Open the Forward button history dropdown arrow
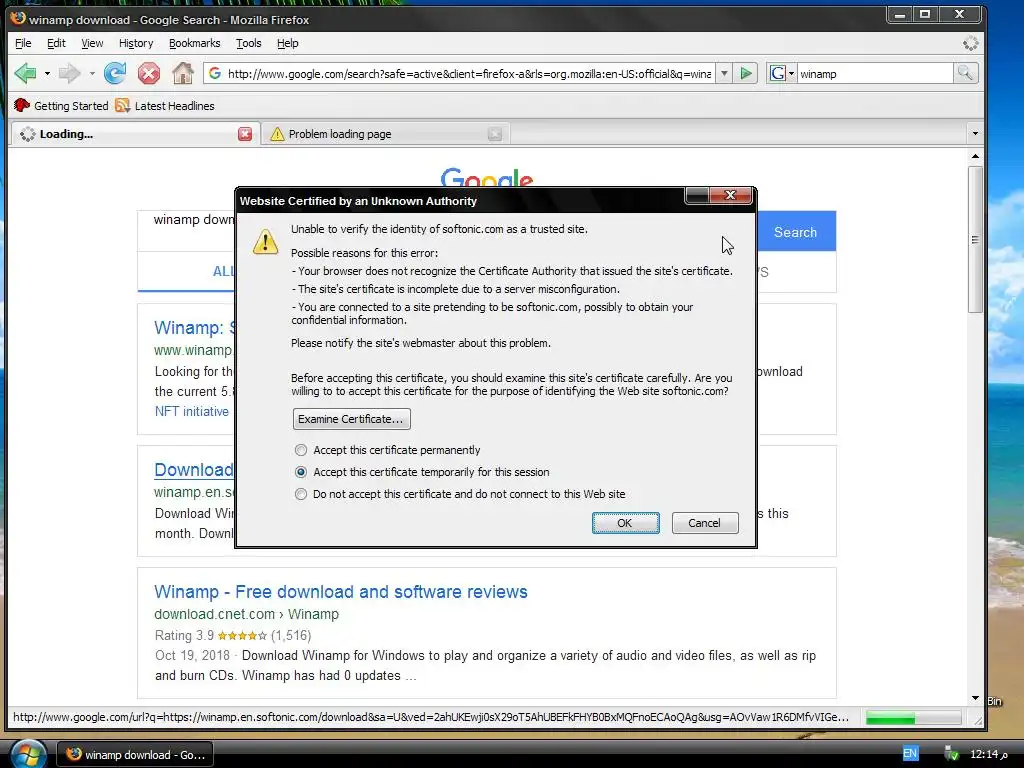This screenshot has height=768, width=1024. tap(92, 74)
